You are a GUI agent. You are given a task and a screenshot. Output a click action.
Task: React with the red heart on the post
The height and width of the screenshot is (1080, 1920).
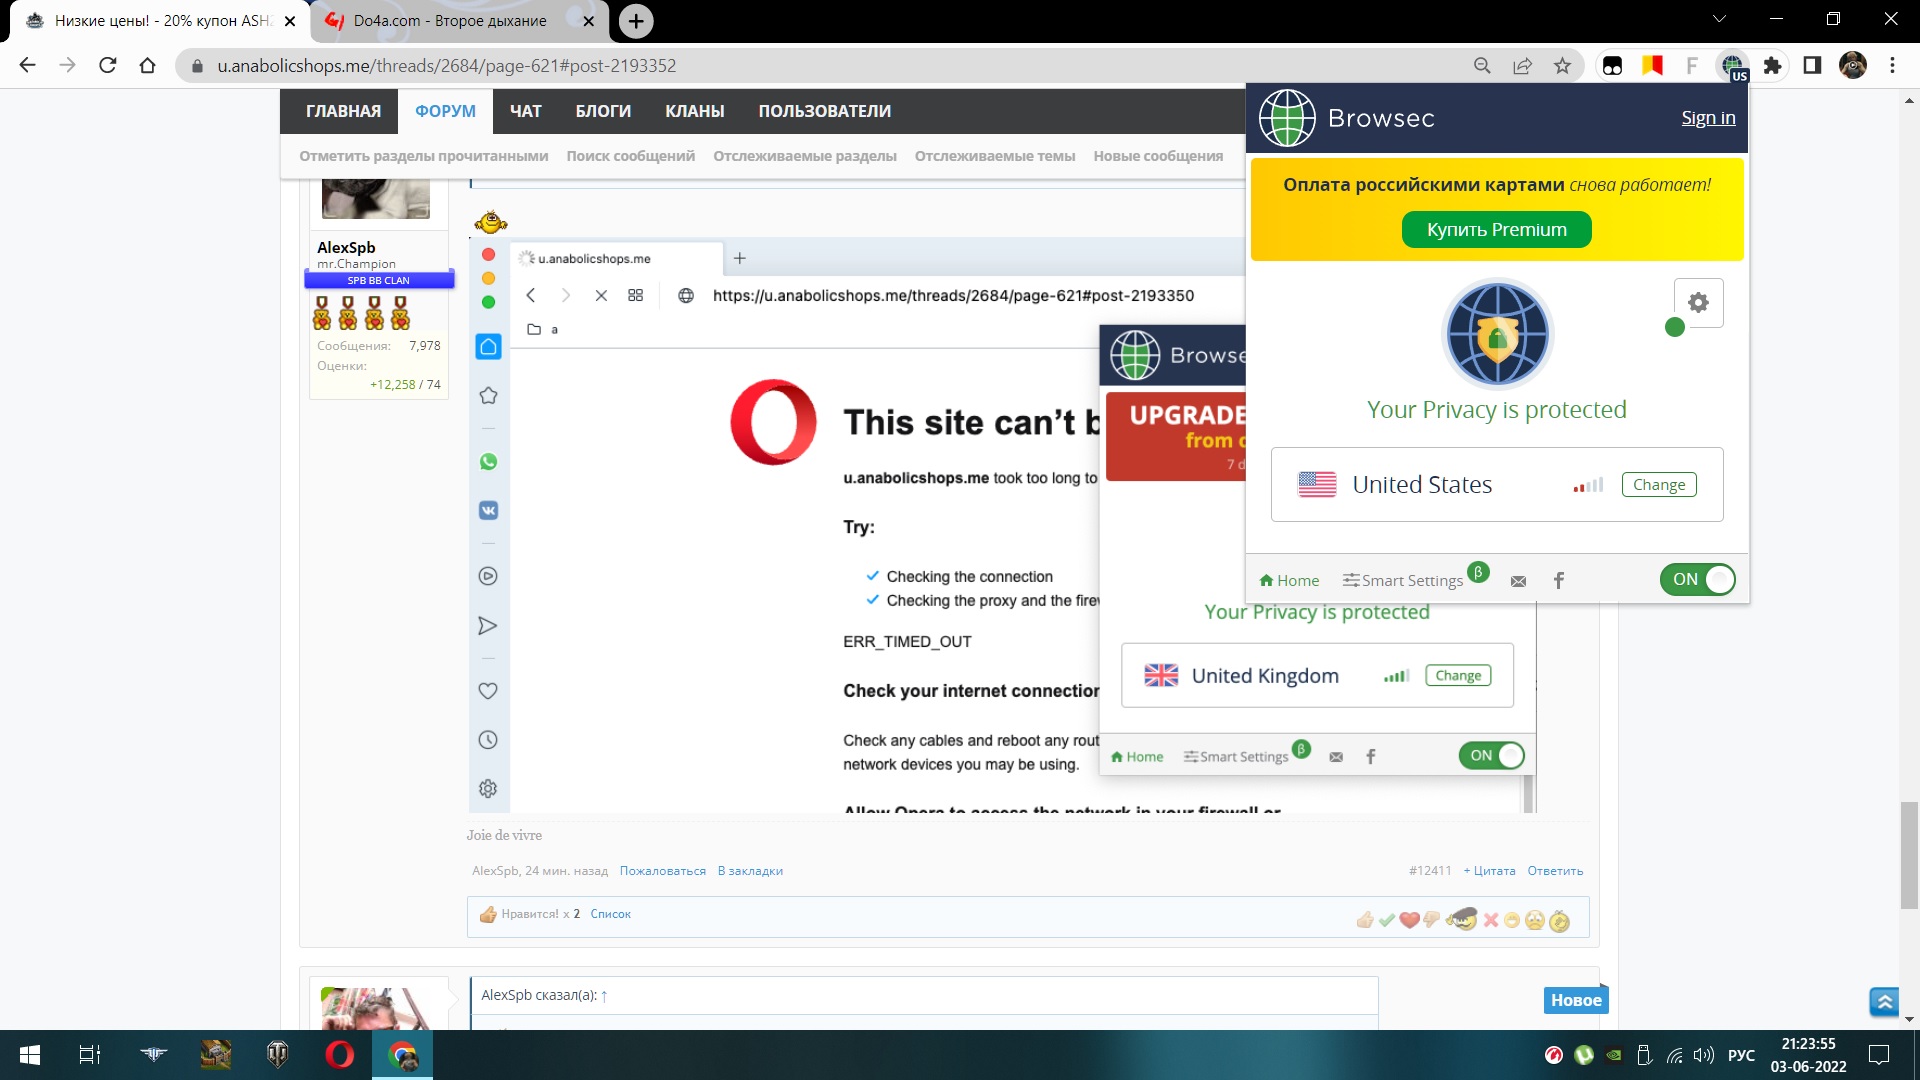[x=1410, y=920]
